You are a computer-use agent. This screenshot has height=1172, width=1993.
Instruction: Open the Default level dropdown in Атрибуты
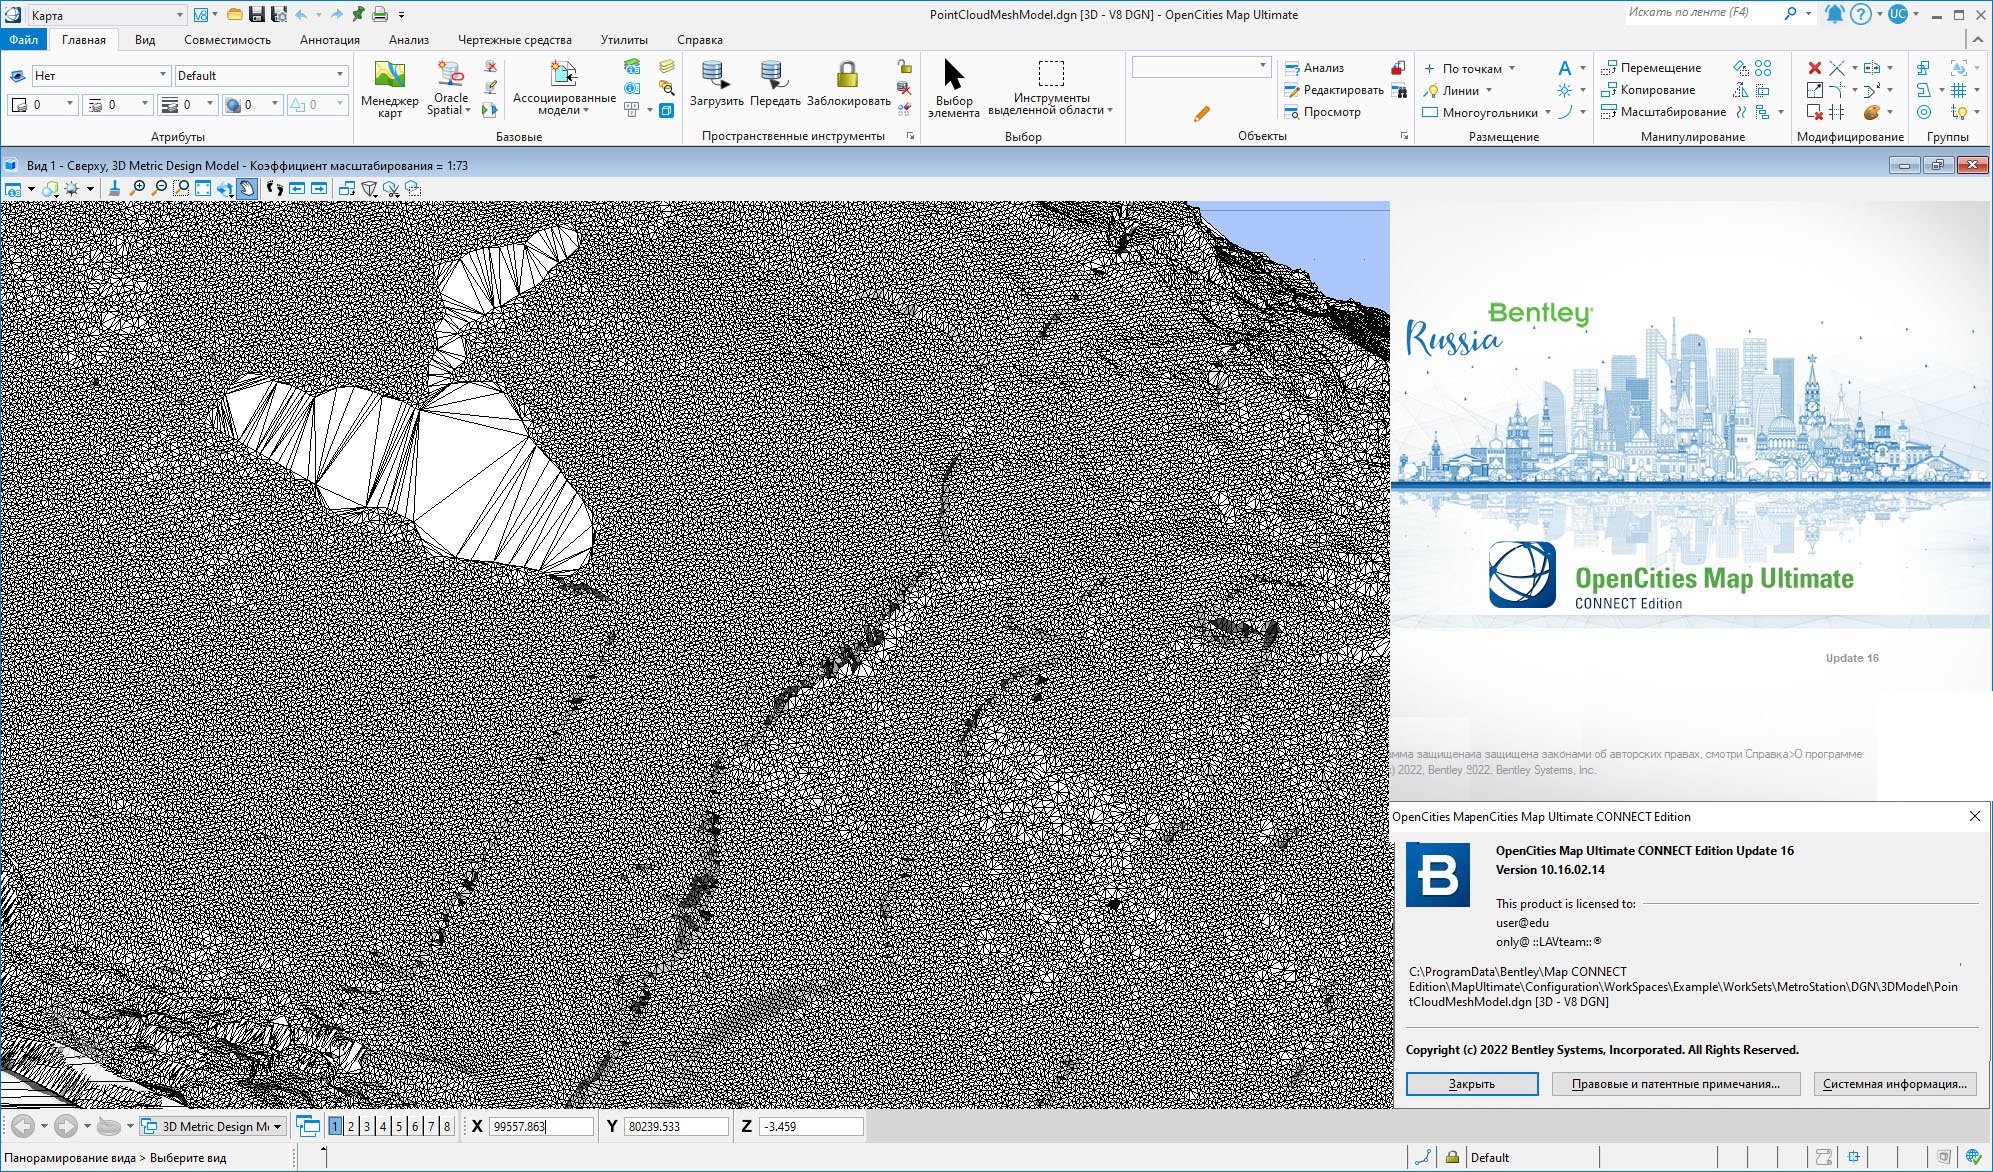point(261,75)
